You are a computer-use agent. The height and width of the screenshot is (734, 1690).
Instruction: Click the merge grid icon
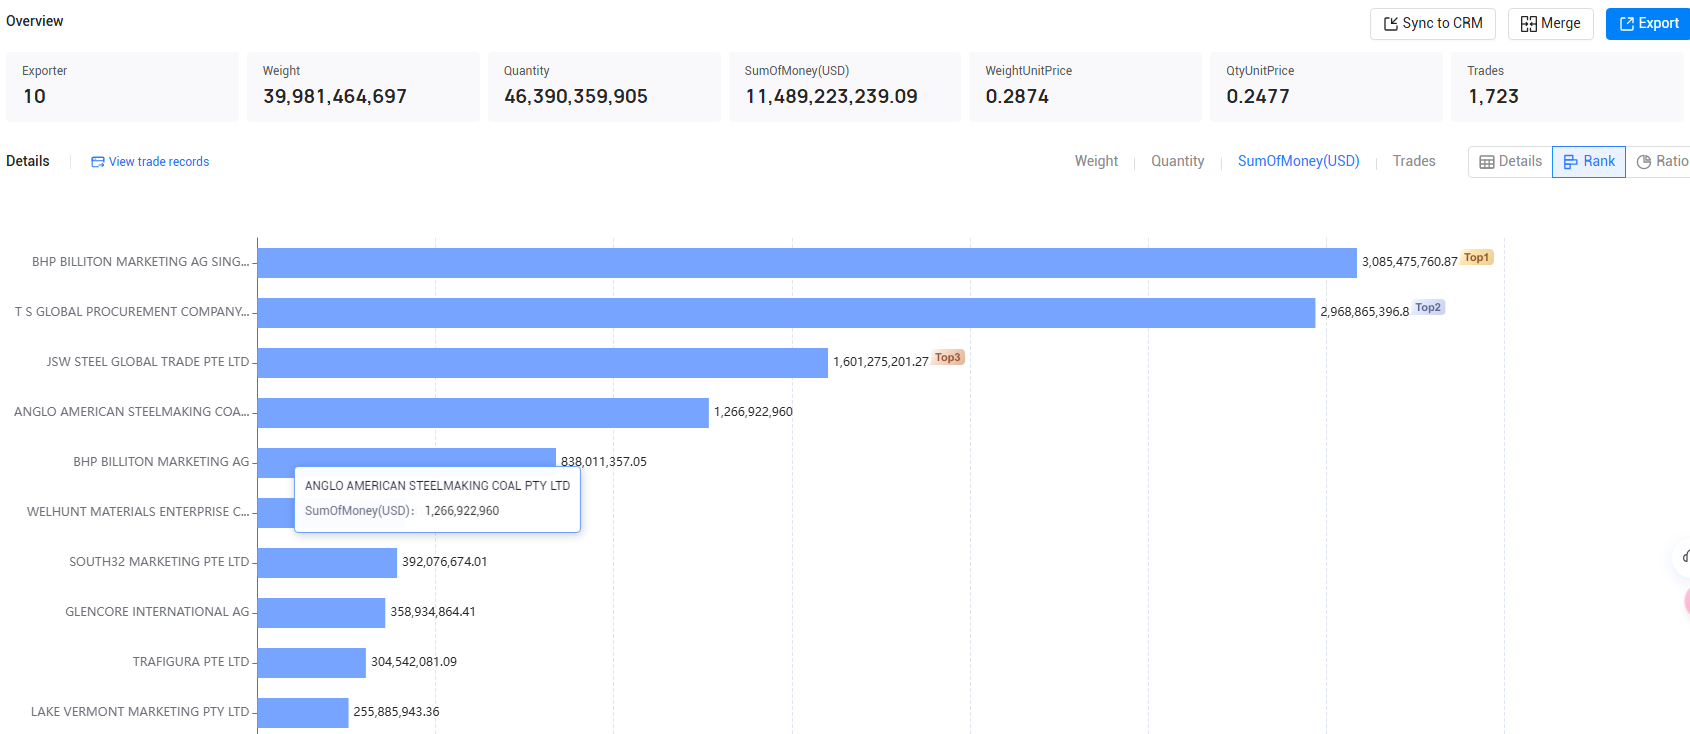click(1529, 24)
